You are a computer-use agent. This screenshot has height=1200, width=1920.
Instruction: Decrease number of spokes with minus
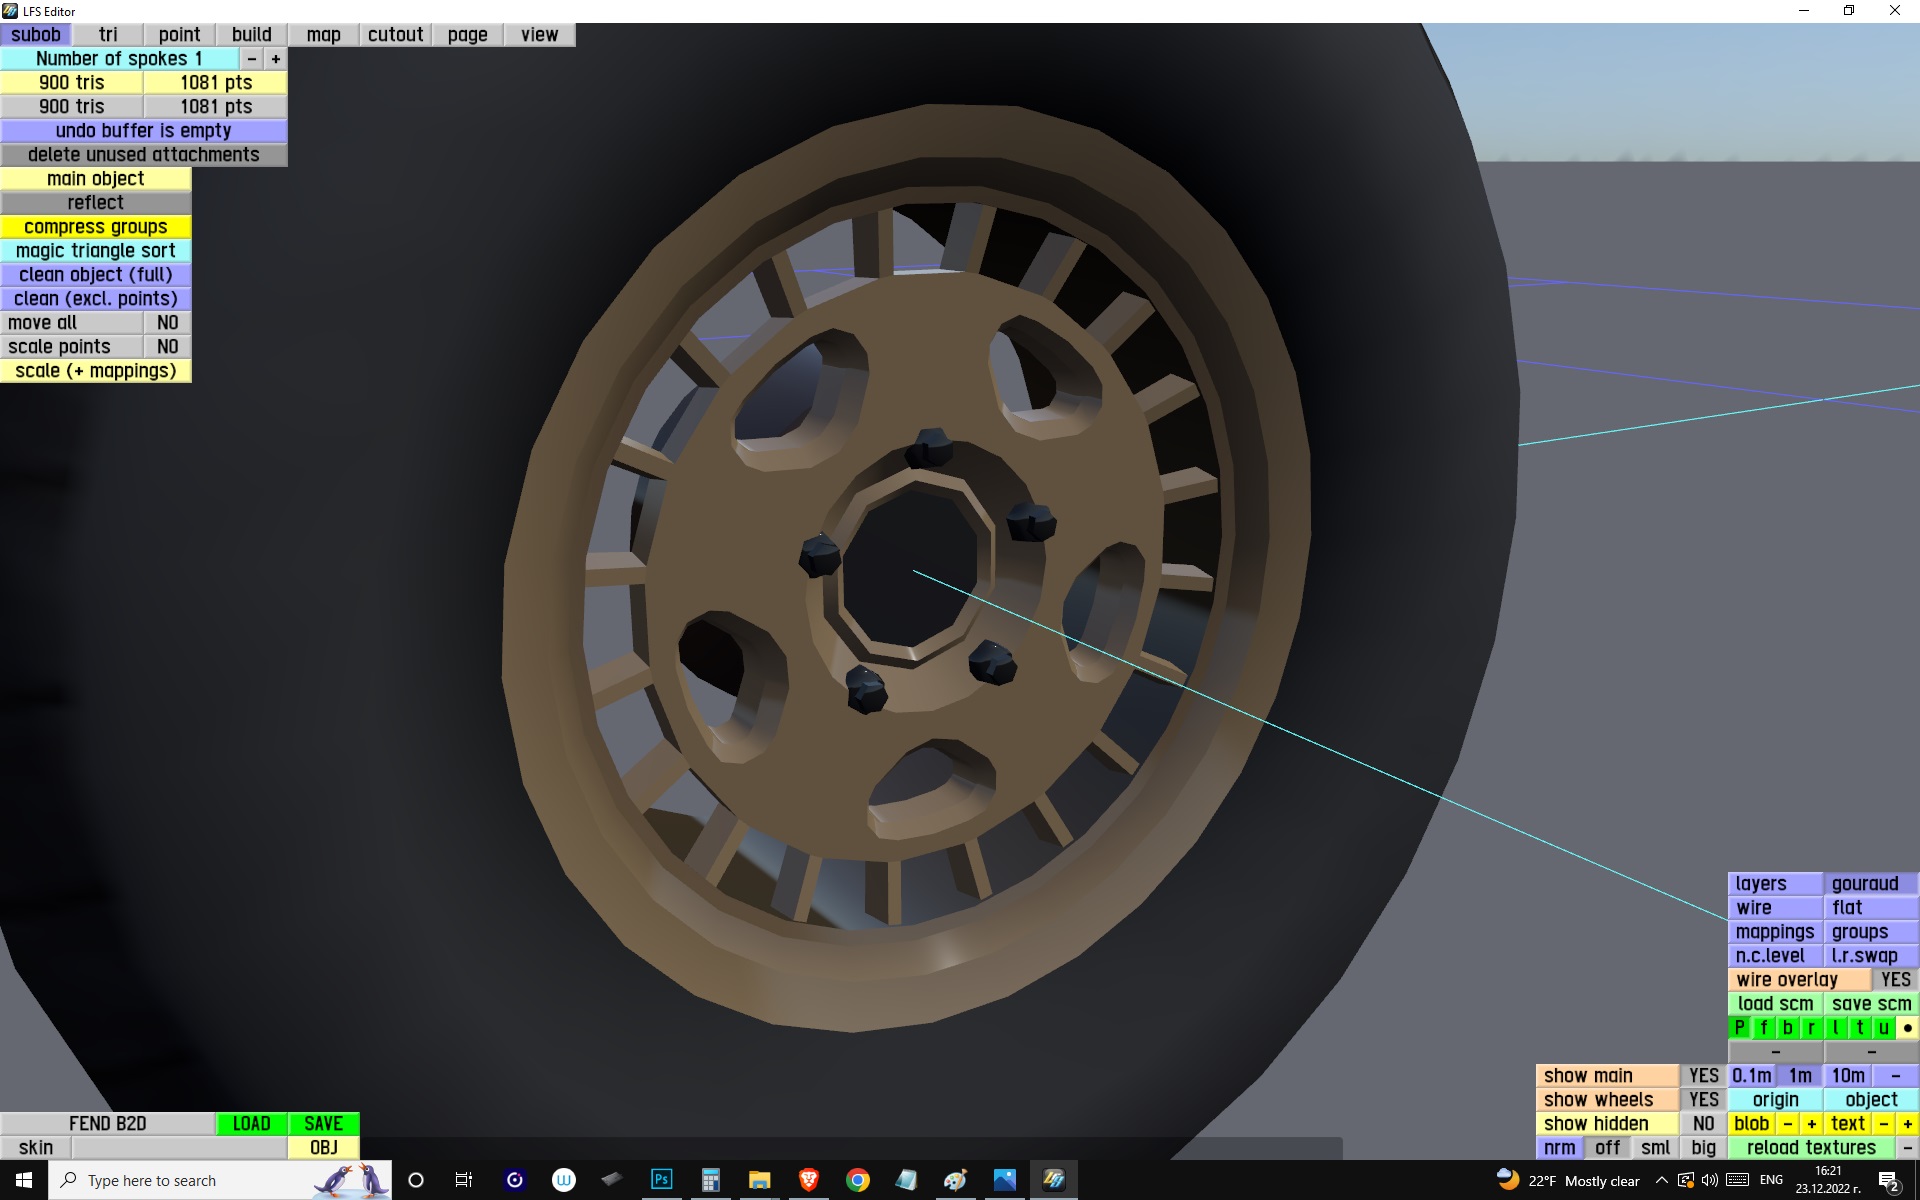tap(251, 59)
